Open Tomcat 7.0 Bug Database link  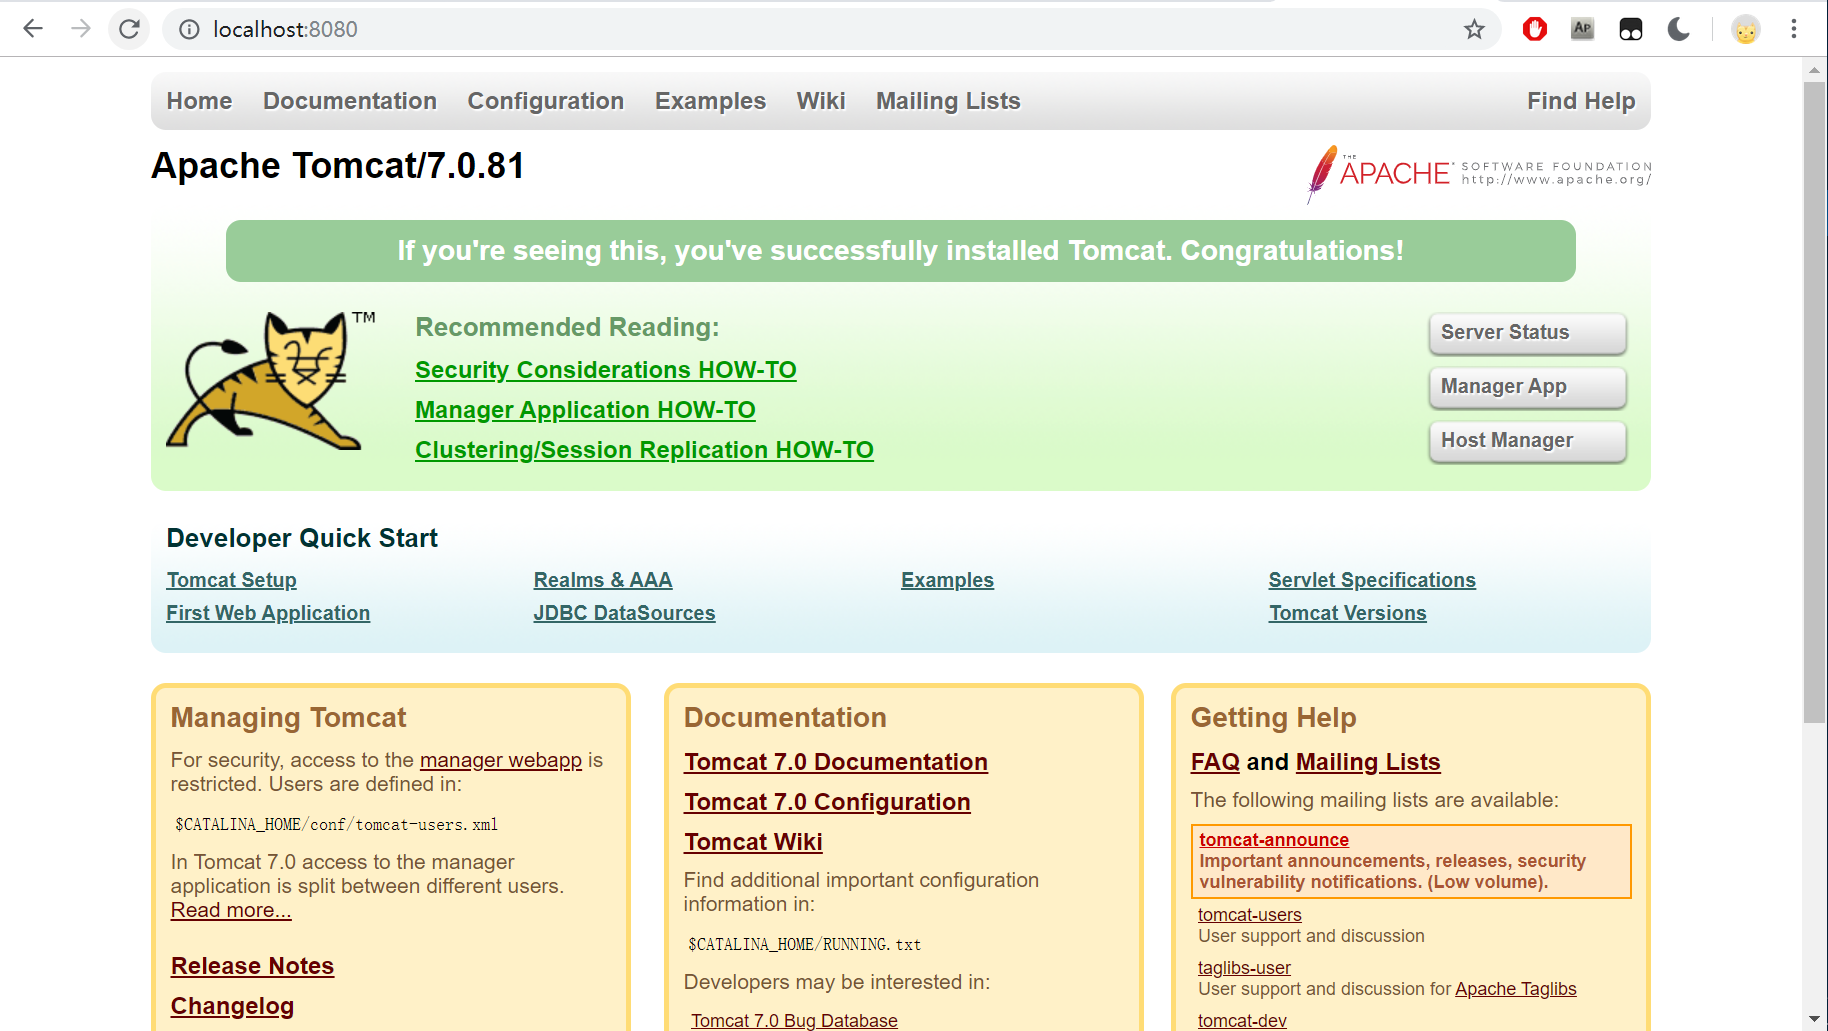point(794,1020)
